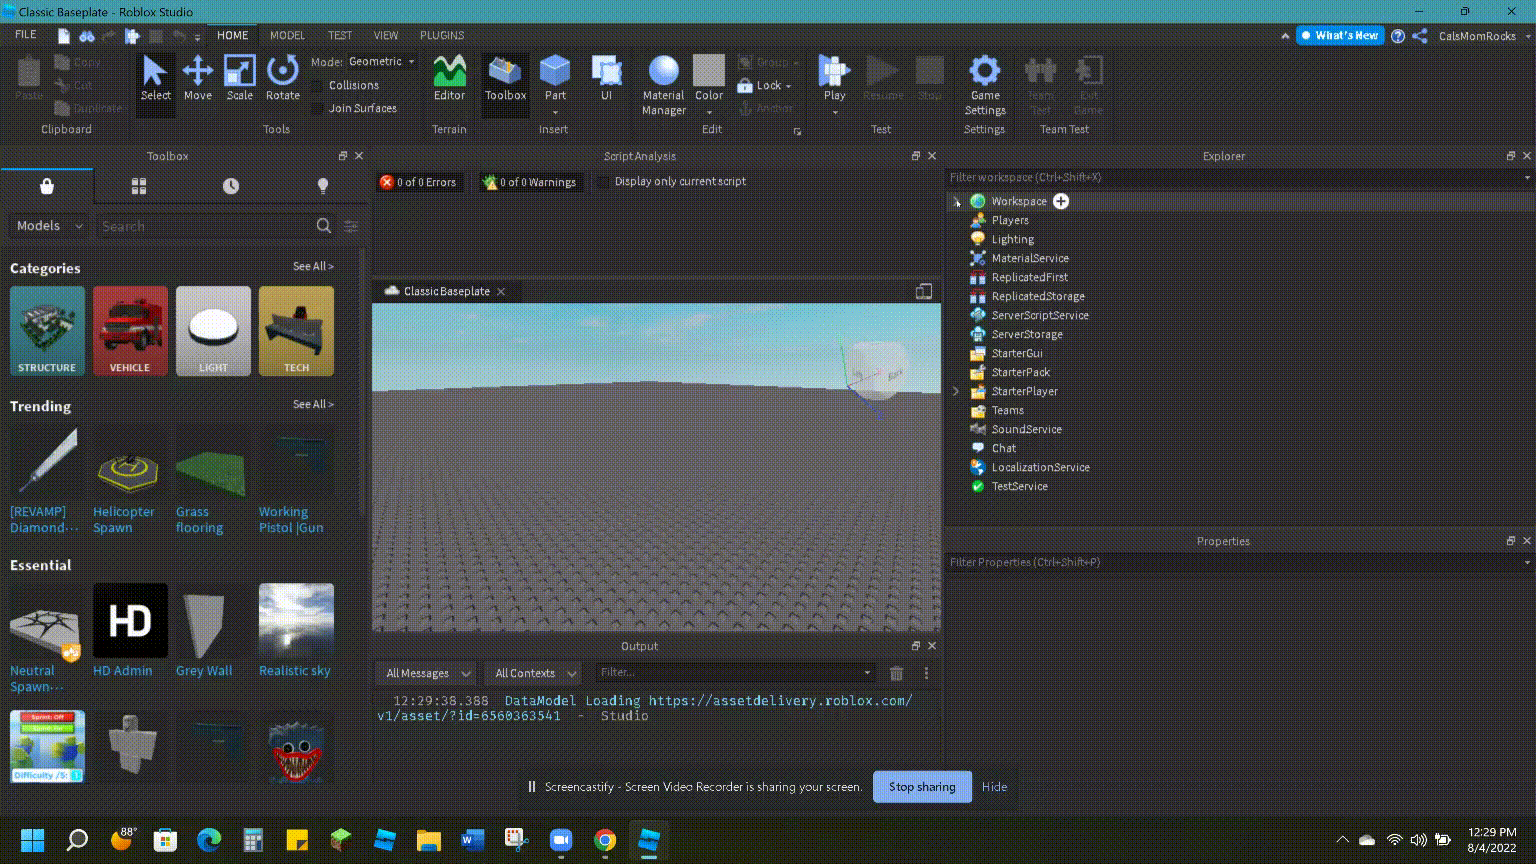
Task: Select the Move tool
Action: click(198, 80)
